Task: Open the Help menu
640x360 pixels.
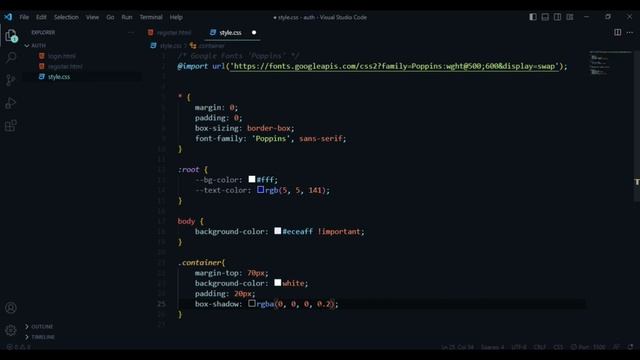Action: 176,17
